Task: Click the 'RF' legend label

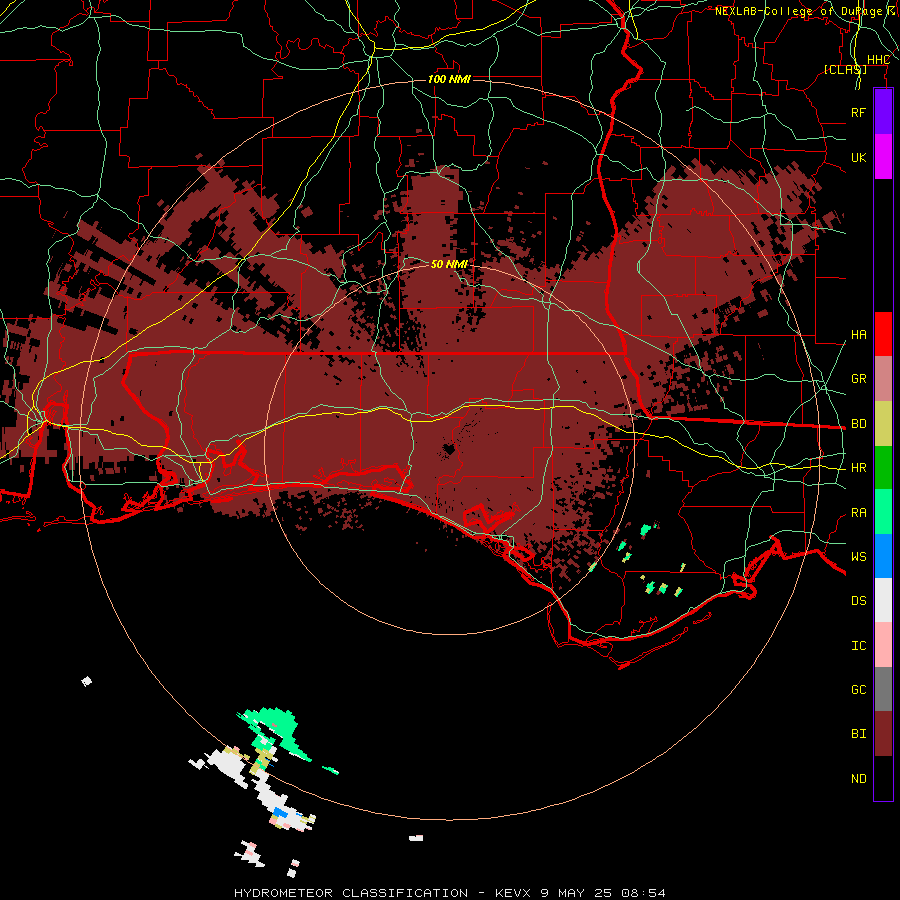Action: pos(858,112)
